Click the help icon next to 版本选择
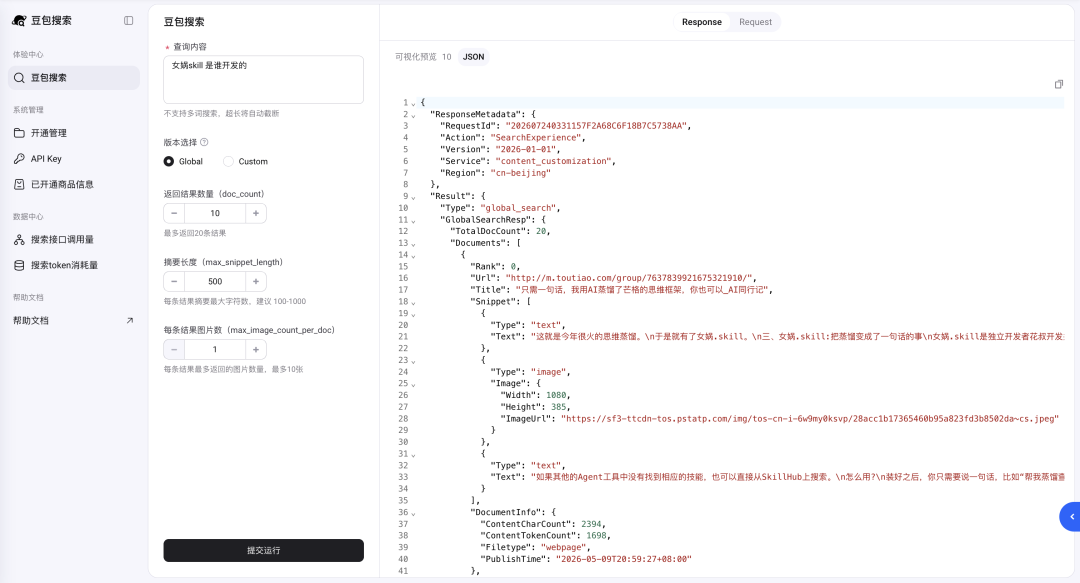This screenshot has height=583, width=1080. click(x=204, y=142)
